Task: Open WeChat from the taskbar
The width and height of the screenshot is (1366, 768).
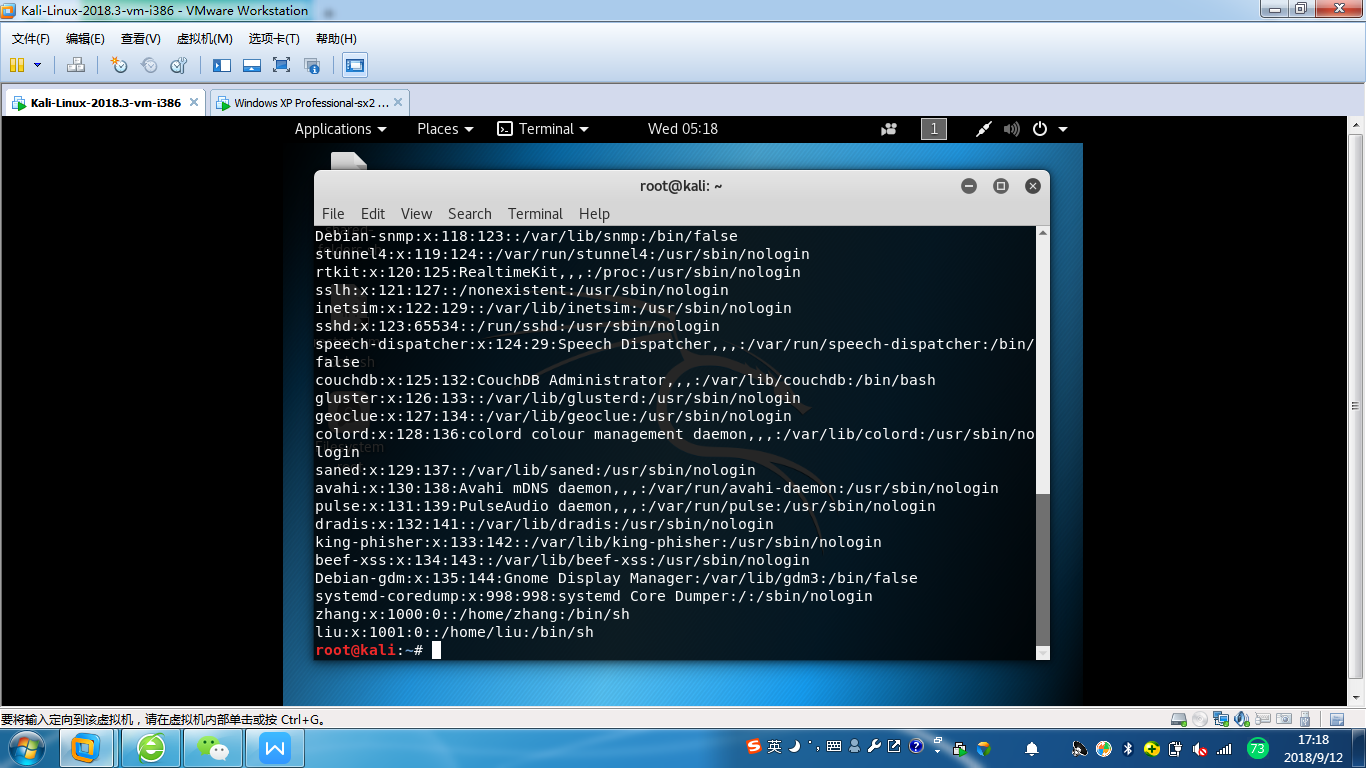Action: pos(212,748)
